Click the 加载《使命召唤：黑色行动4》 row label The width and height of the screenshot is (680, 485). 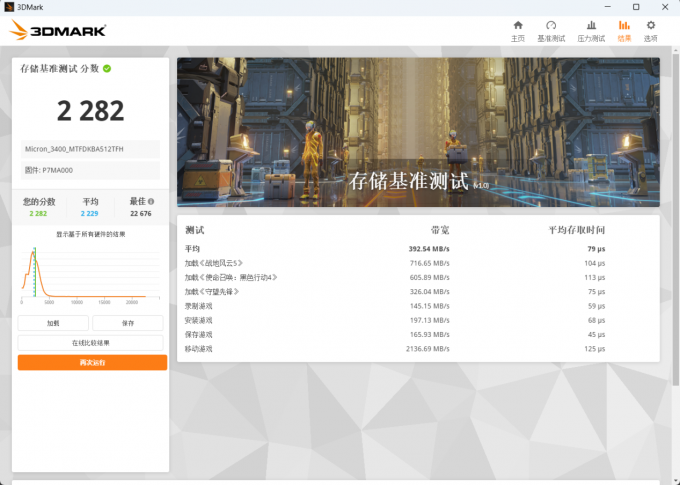click(x=231, y=278)
